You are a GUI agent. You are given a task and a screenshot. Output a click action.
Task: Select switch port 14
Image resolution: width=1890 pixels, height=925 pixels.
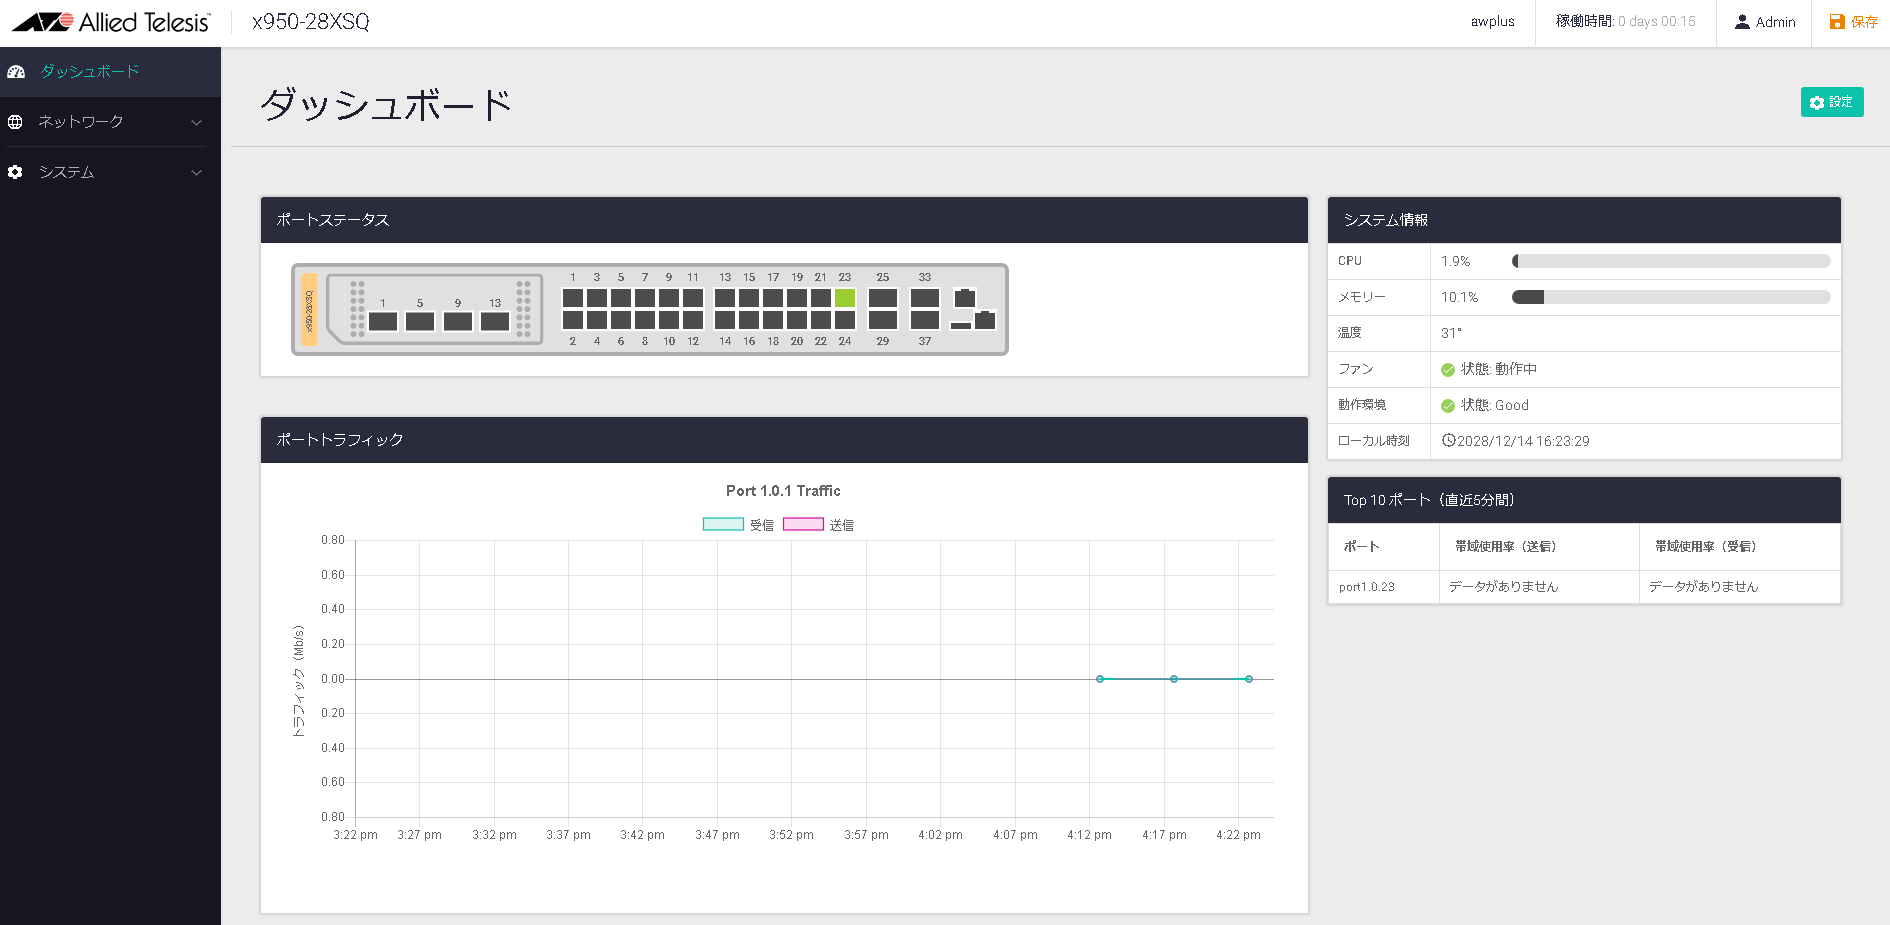[x=725, y=320]
